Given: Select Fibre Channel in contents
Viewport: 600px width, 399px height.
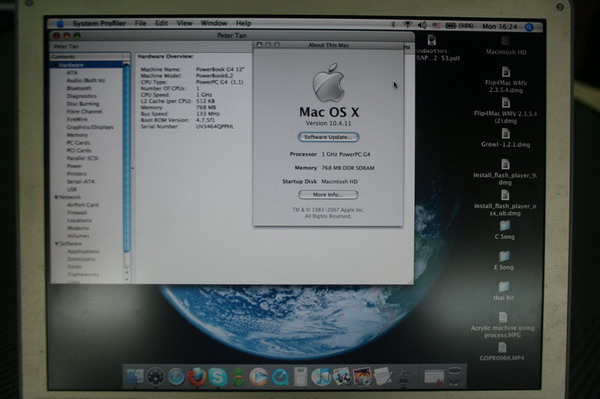Looking at the screenshot, I should click(84, 112).
